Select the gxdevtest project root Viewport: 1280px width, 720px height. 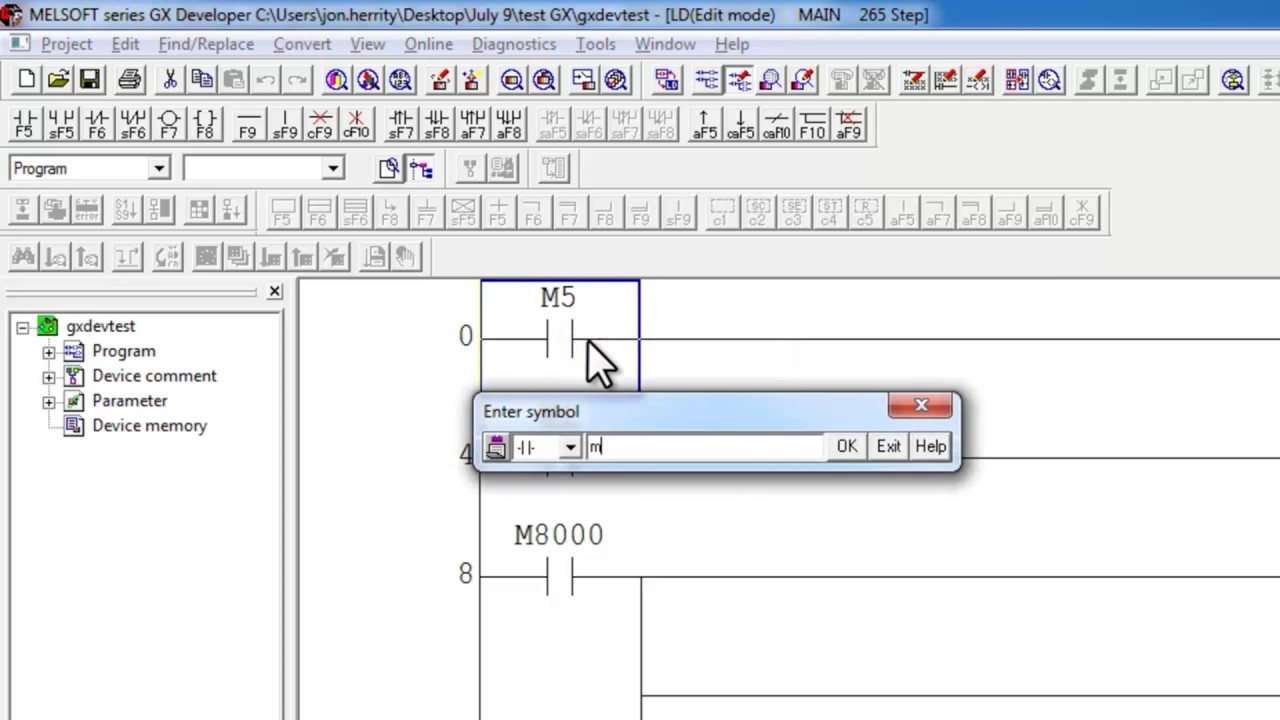[100, 327]
